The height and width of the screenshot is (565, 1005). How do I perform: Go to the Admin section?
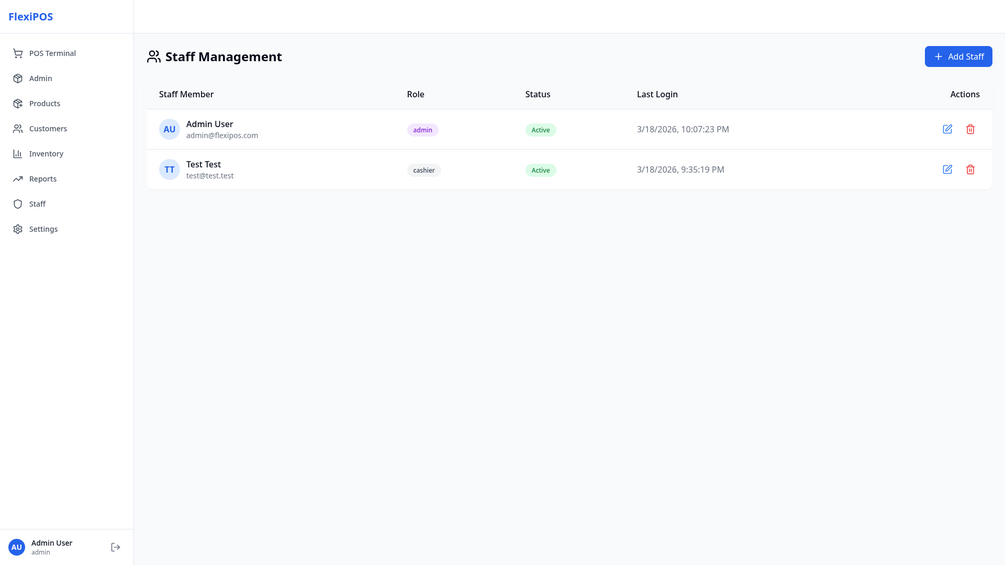tap(40, 78)
